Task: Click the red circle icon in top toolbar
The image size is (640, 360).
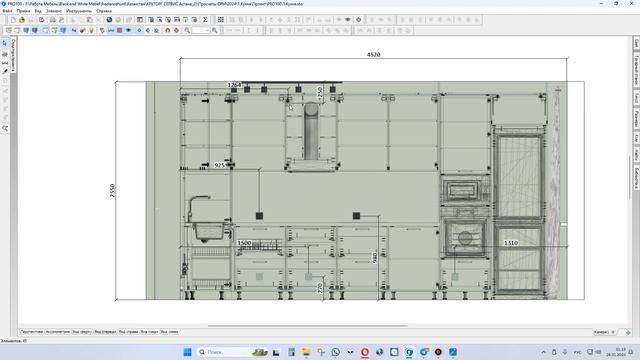Action: pyautogui.click(x=359, y=20)
